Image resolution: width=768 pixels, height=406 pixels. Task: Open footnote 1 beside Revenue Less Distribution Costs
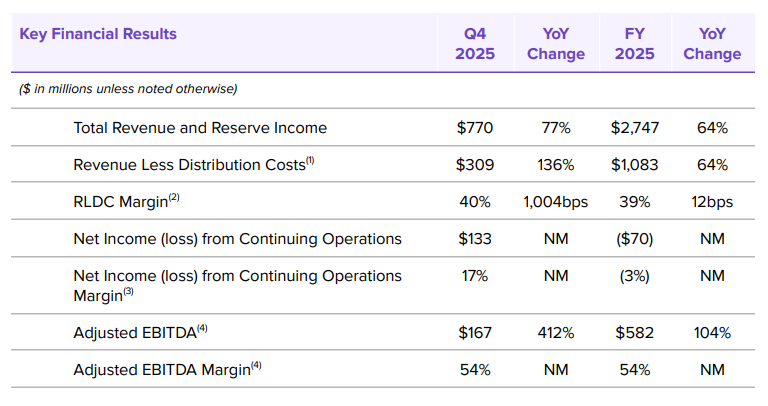tap(310, 160)
